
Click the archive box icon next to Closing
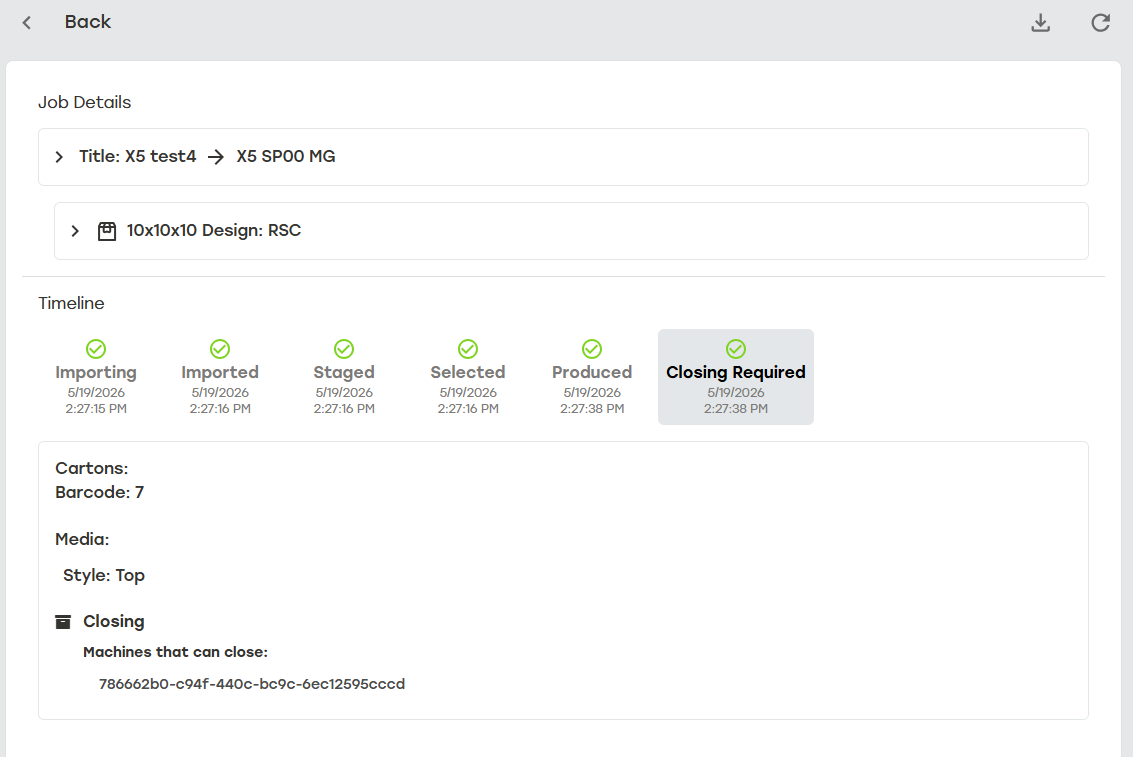pyautogui.click(x=64, y=622)
